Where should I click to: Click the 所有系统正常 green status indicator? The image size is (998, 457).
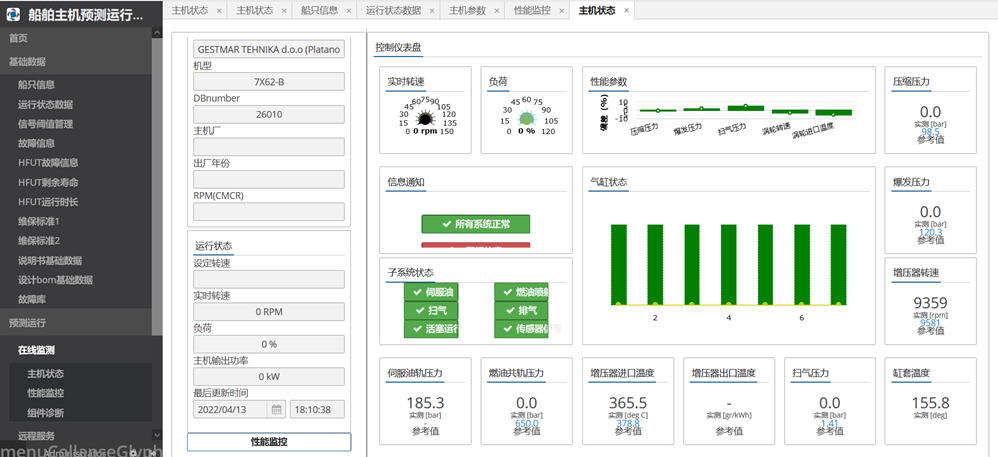(x=476, y=224)
